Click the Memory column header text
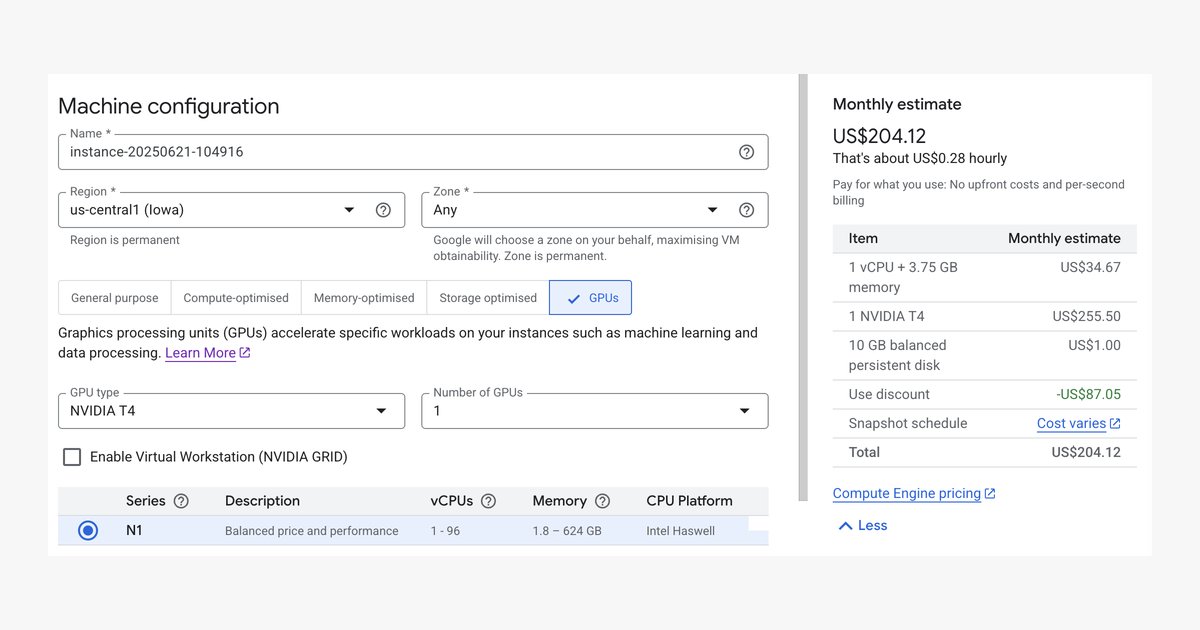The height and width of the screenshot is (630, 1200). click(x=559, y=501)
